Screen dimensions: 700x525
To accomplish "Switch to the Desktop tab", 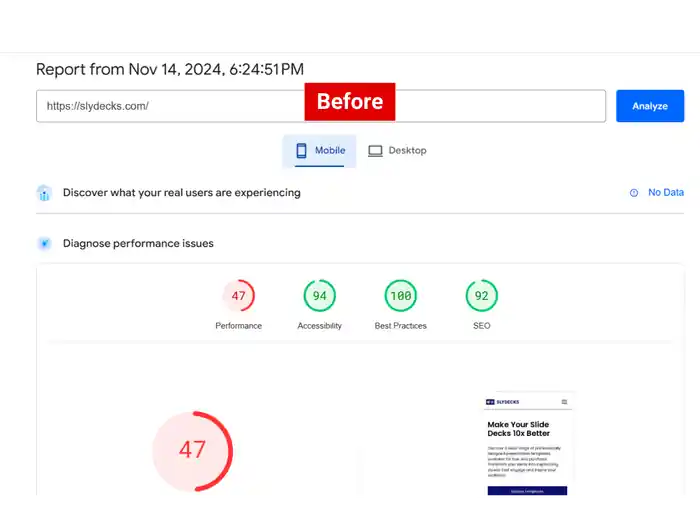I will (x=397, y=150).
